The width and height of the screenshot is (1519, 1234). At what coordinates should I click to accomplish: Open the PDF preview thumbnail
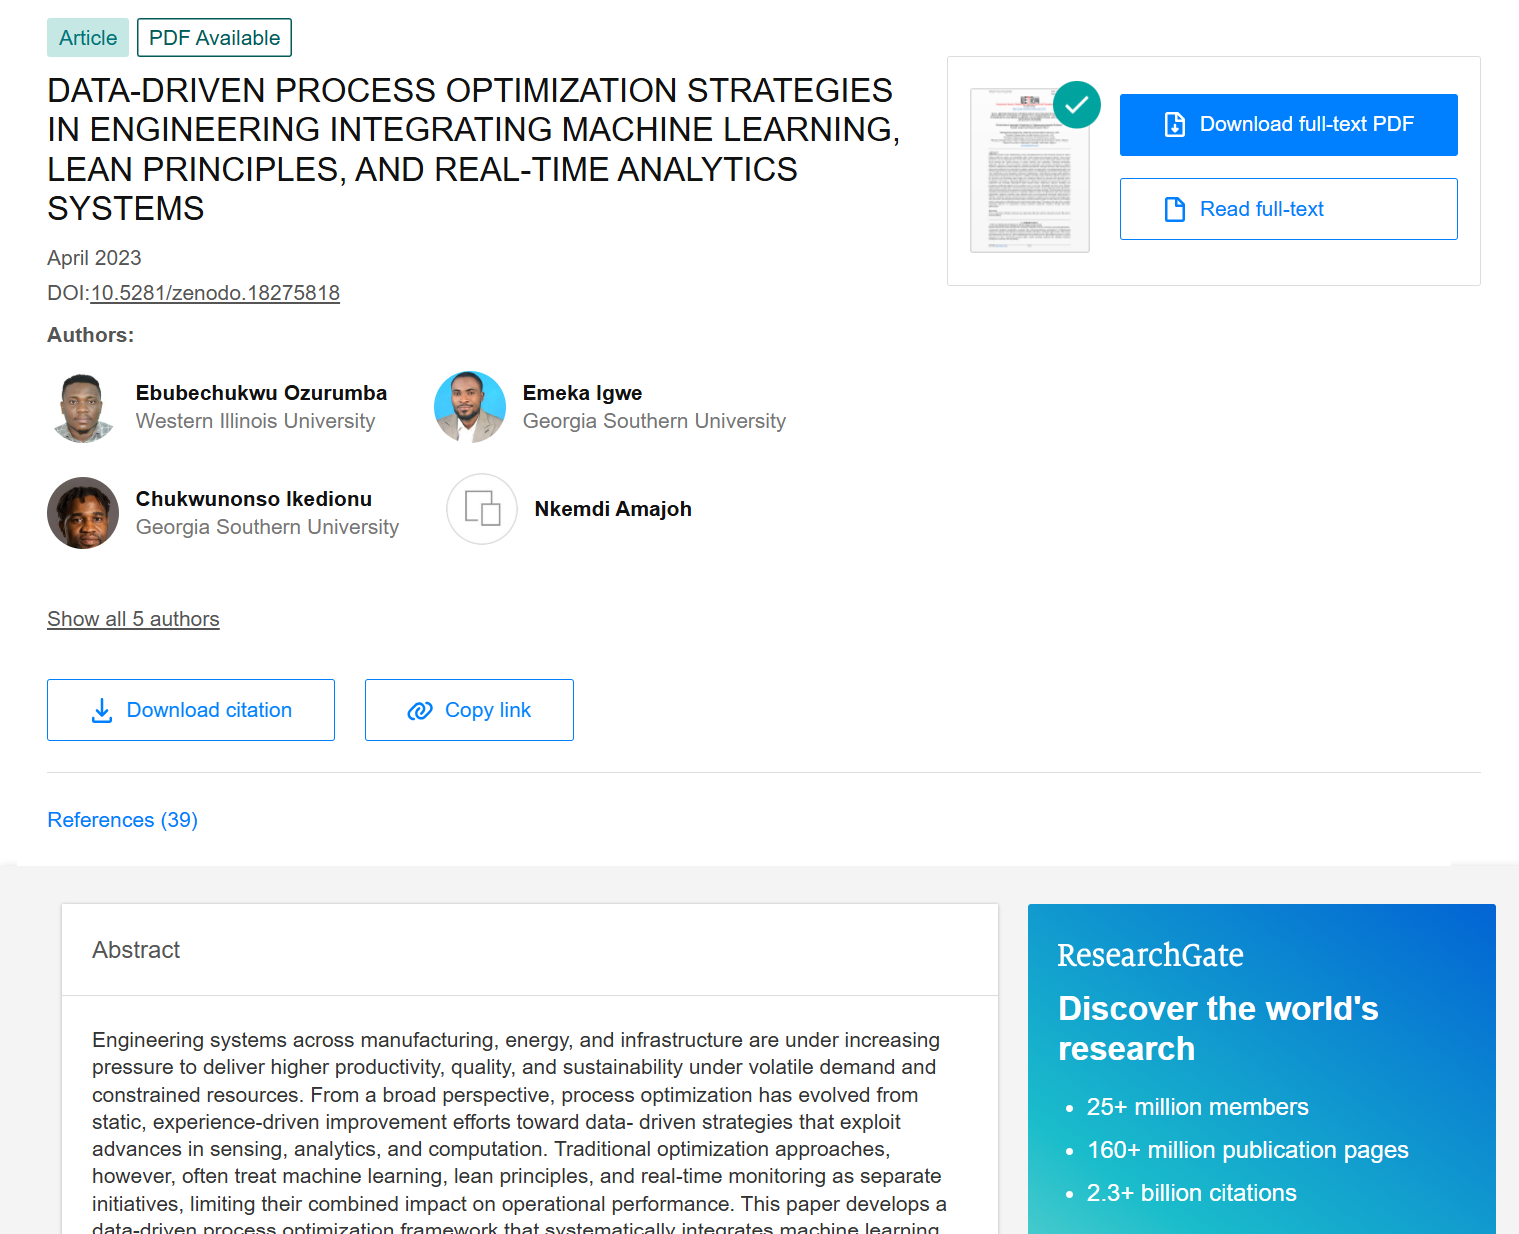point(1030,170)
